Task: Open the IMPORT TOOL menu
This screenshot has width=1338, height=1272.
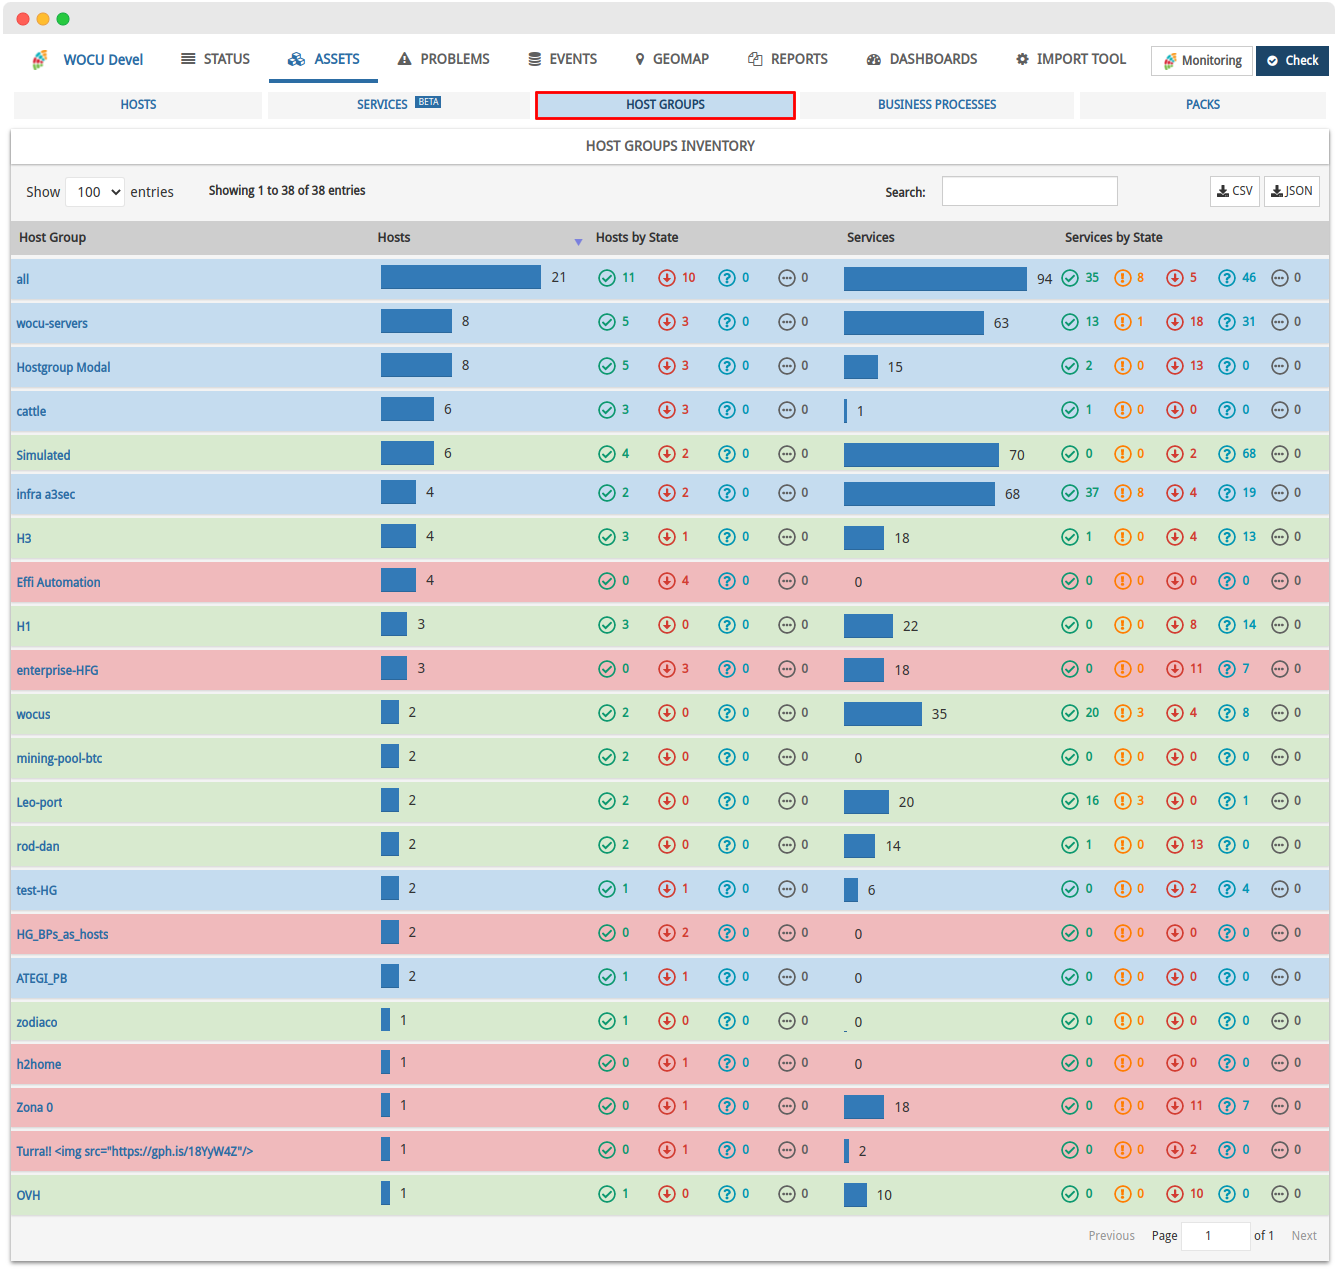Action: [1071, 59]
